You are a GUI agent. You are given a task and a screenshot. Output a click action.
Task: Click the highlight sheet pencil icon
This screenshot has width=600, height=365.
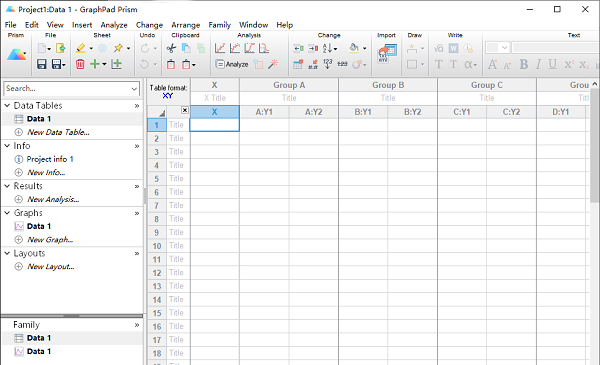tap(81, 48)
